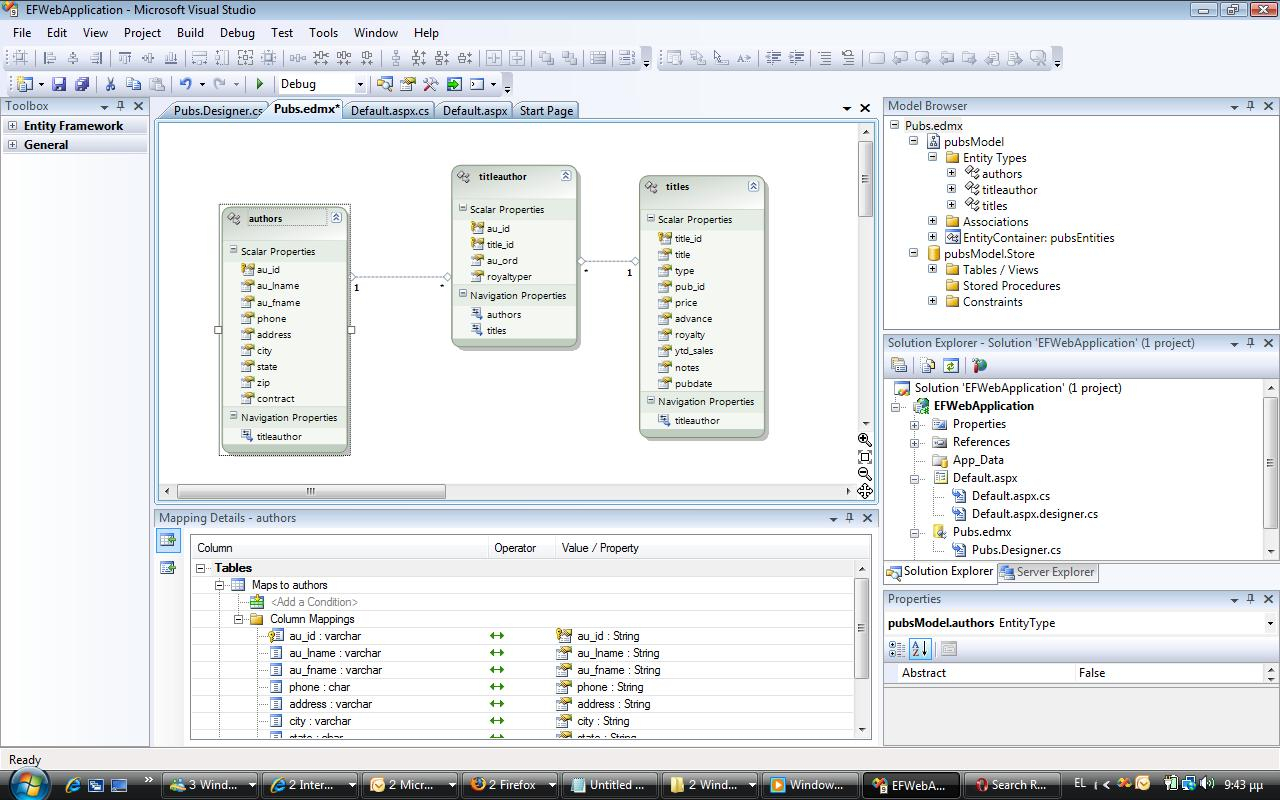The height and width of the screenshot is (800, 1280).
Task: Expand References in Solution Explorer
Action: coord(915,442)
